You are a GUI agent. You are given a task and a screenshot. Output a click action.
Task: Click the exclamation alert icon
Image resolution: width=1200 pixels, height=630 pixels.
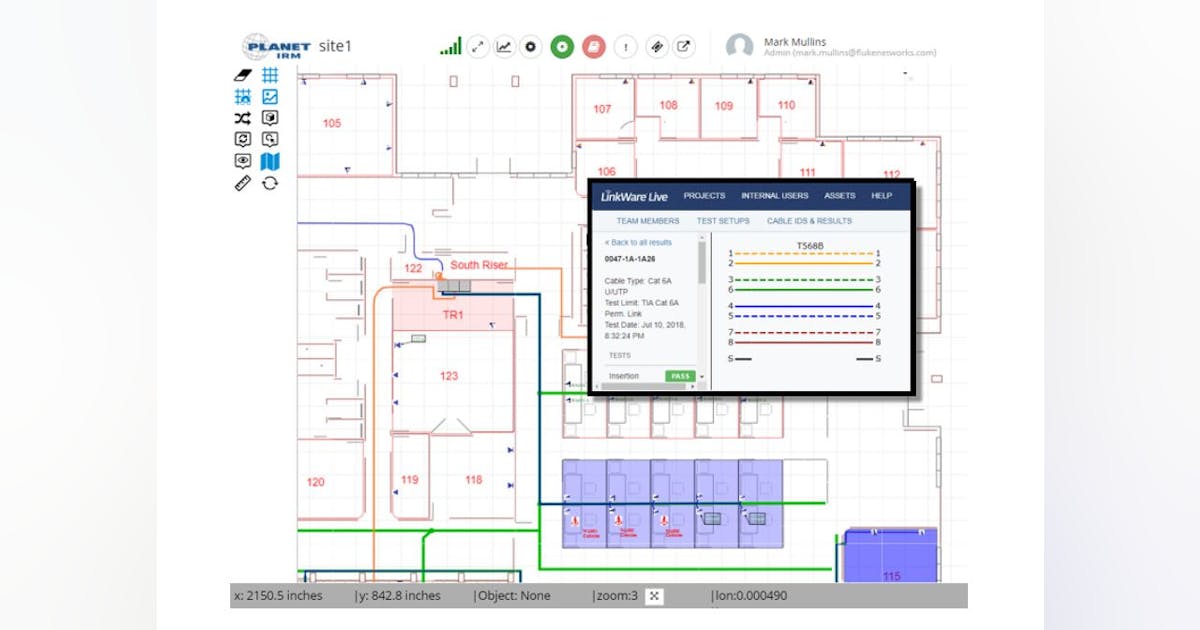pyautogui.click(x=626, y=46)
